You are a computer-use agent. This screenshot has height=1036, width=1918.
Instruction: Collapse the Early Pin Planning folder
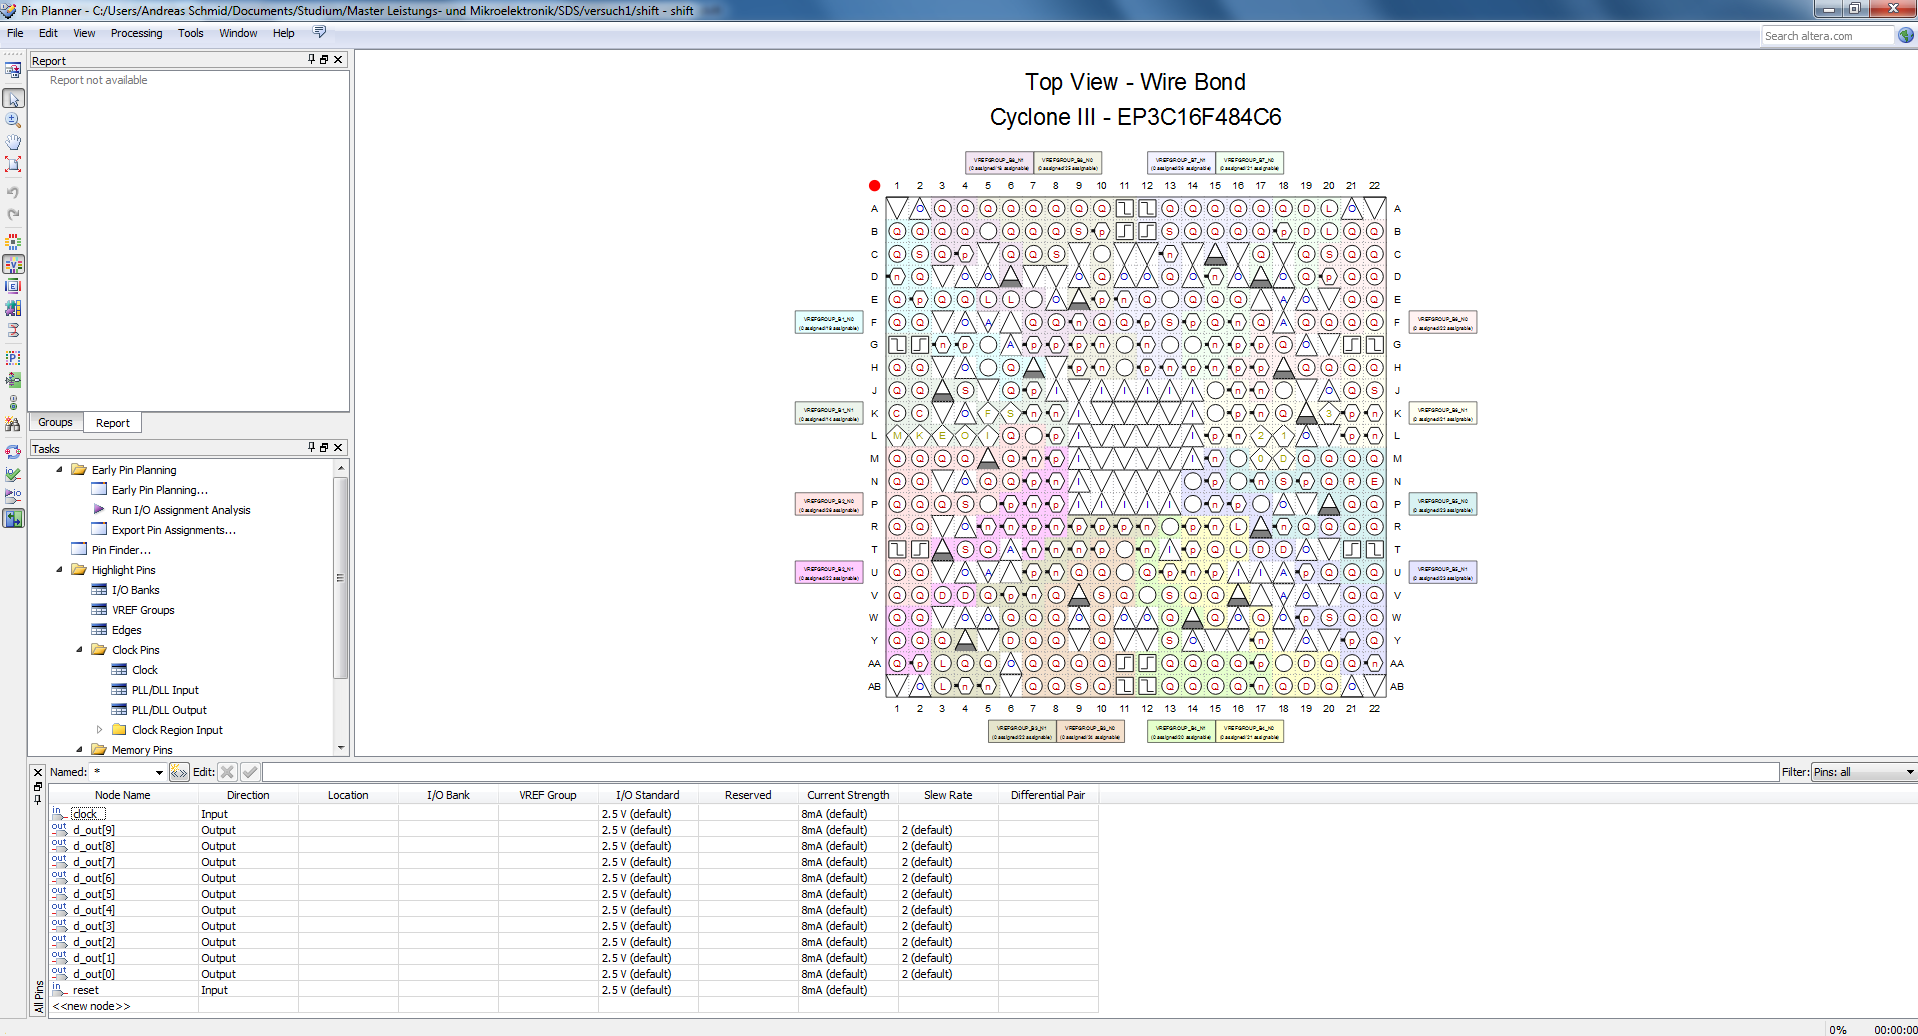point(59,469)
